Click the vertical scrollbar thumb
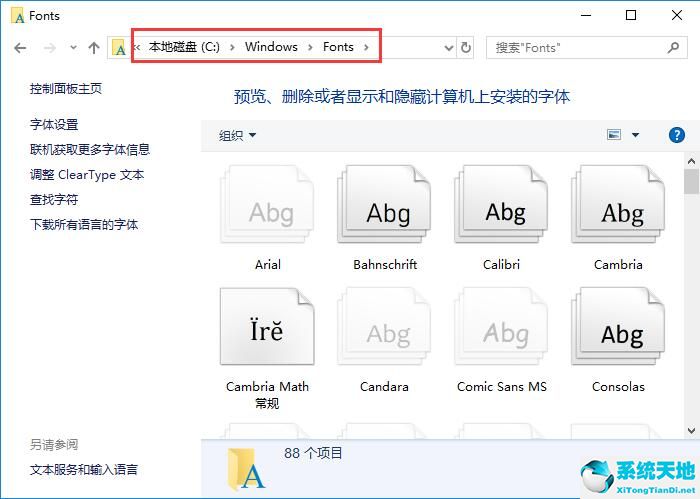 click(692, 181)
